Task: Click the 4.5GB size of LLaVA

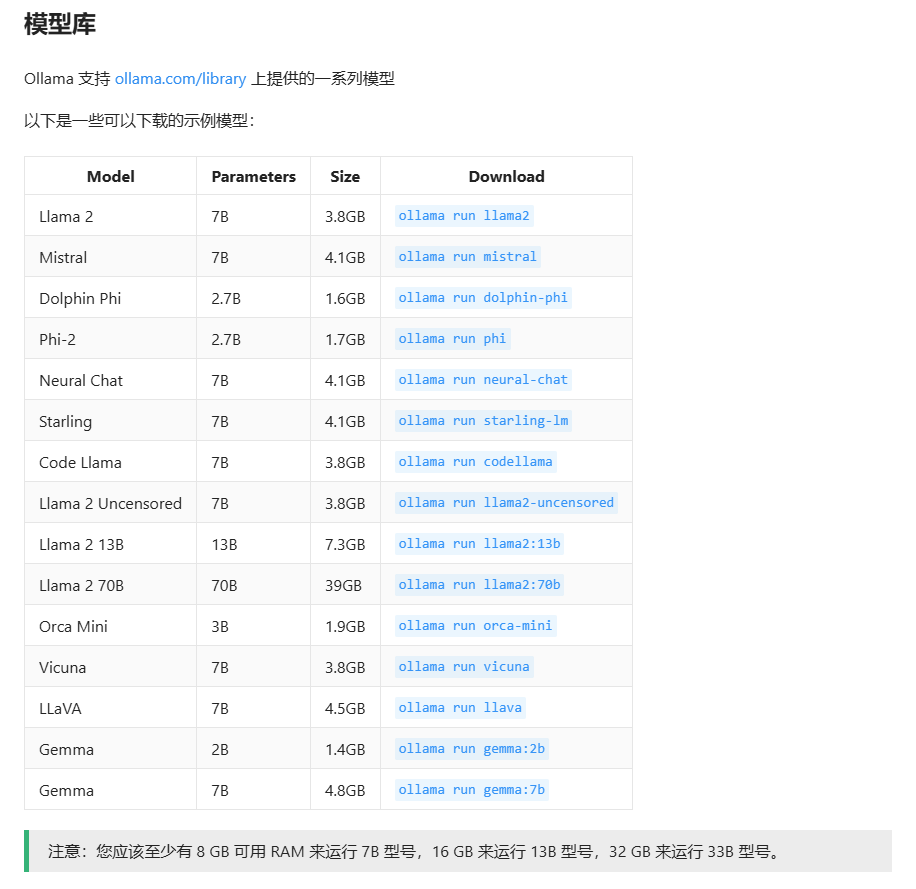Action: coord(345,709)
